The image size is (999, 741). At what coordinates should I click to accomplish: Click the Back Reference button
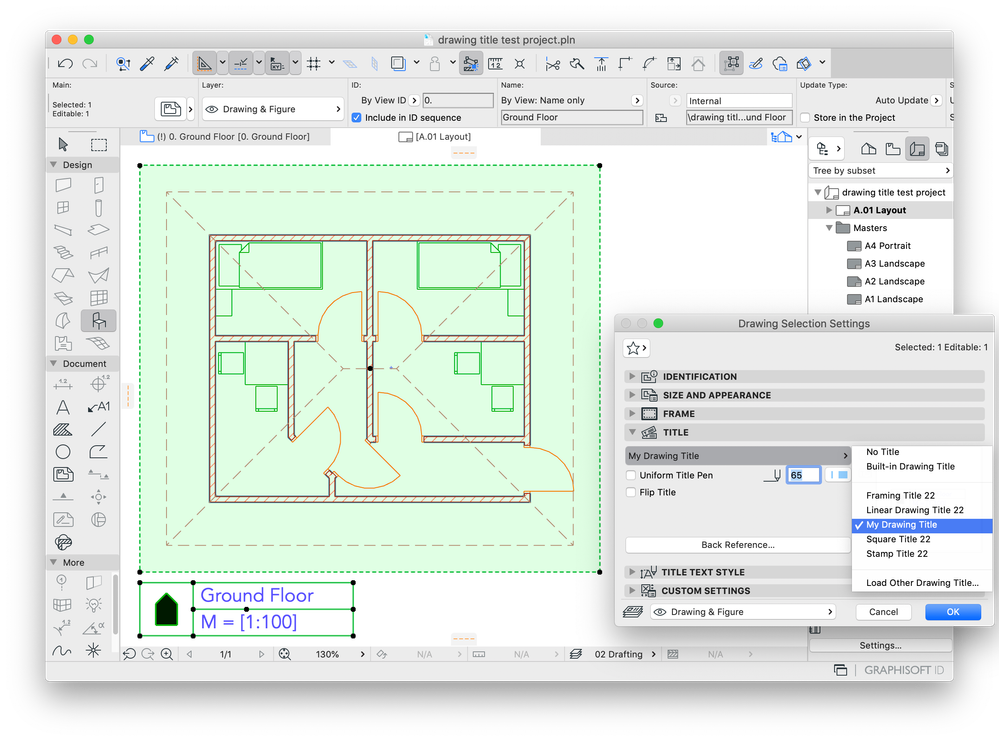[737, 544]
